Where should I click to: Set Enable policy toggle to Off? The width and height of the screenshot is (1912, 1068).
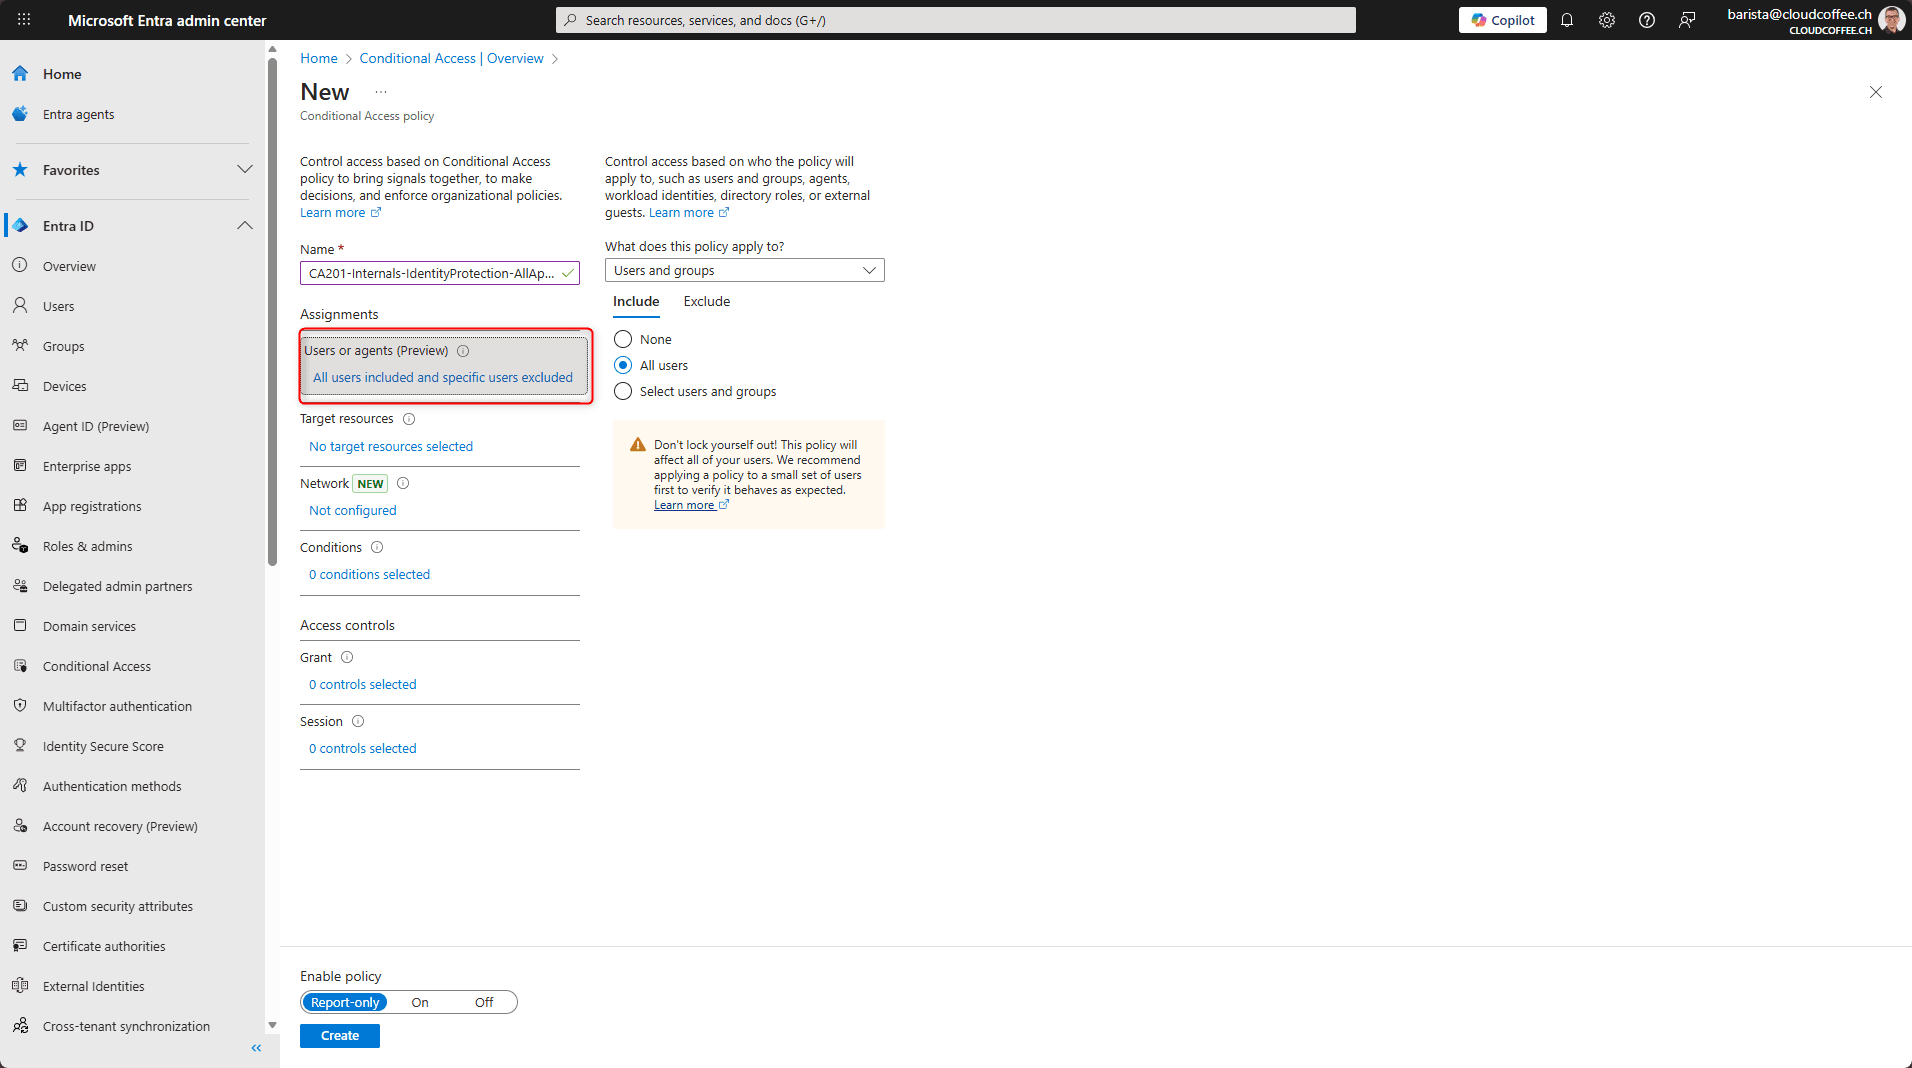coord(484,1002)
